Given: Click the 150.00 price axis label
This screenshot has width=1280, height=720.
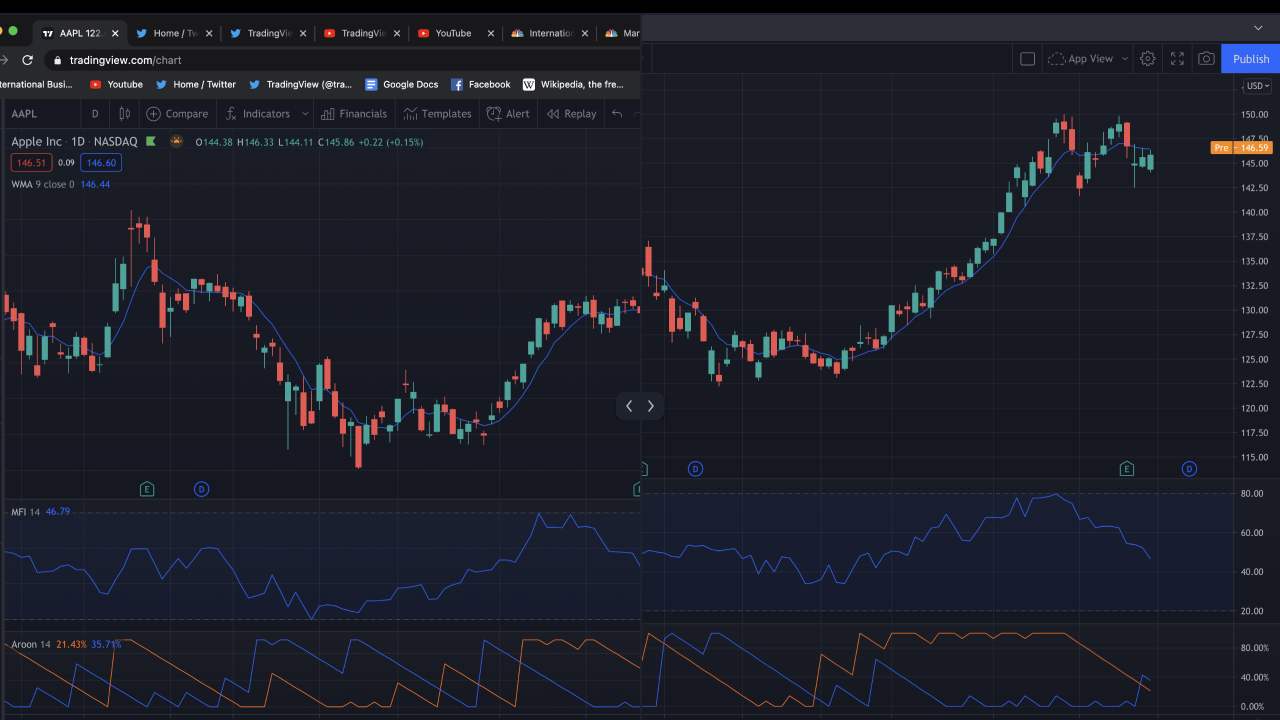Looking at the screenshot, I should (x=1254, y=115).
